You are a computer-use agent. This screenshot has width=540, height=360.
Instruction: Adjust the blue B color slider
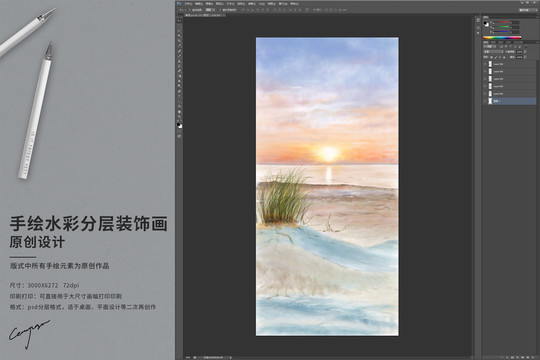pyautogui.click(x=501, y=32)
